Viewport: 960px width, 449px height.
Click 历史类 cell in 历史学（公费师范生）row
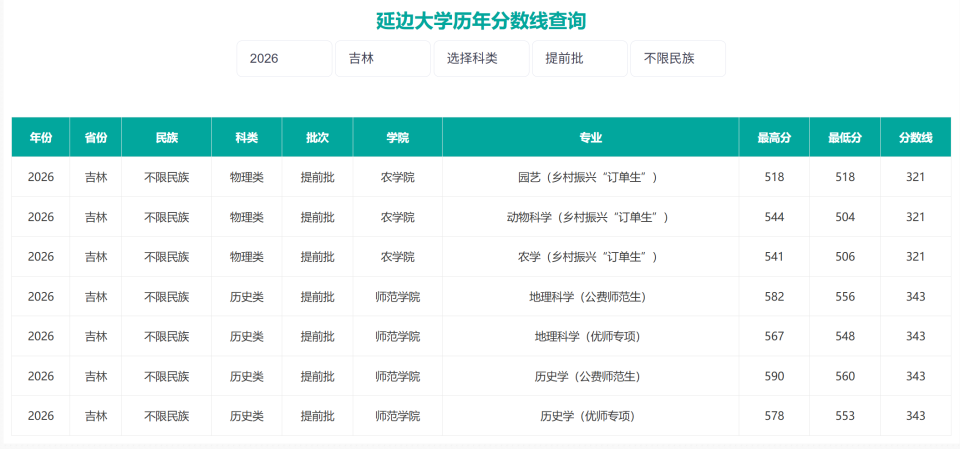click(247, 376)
